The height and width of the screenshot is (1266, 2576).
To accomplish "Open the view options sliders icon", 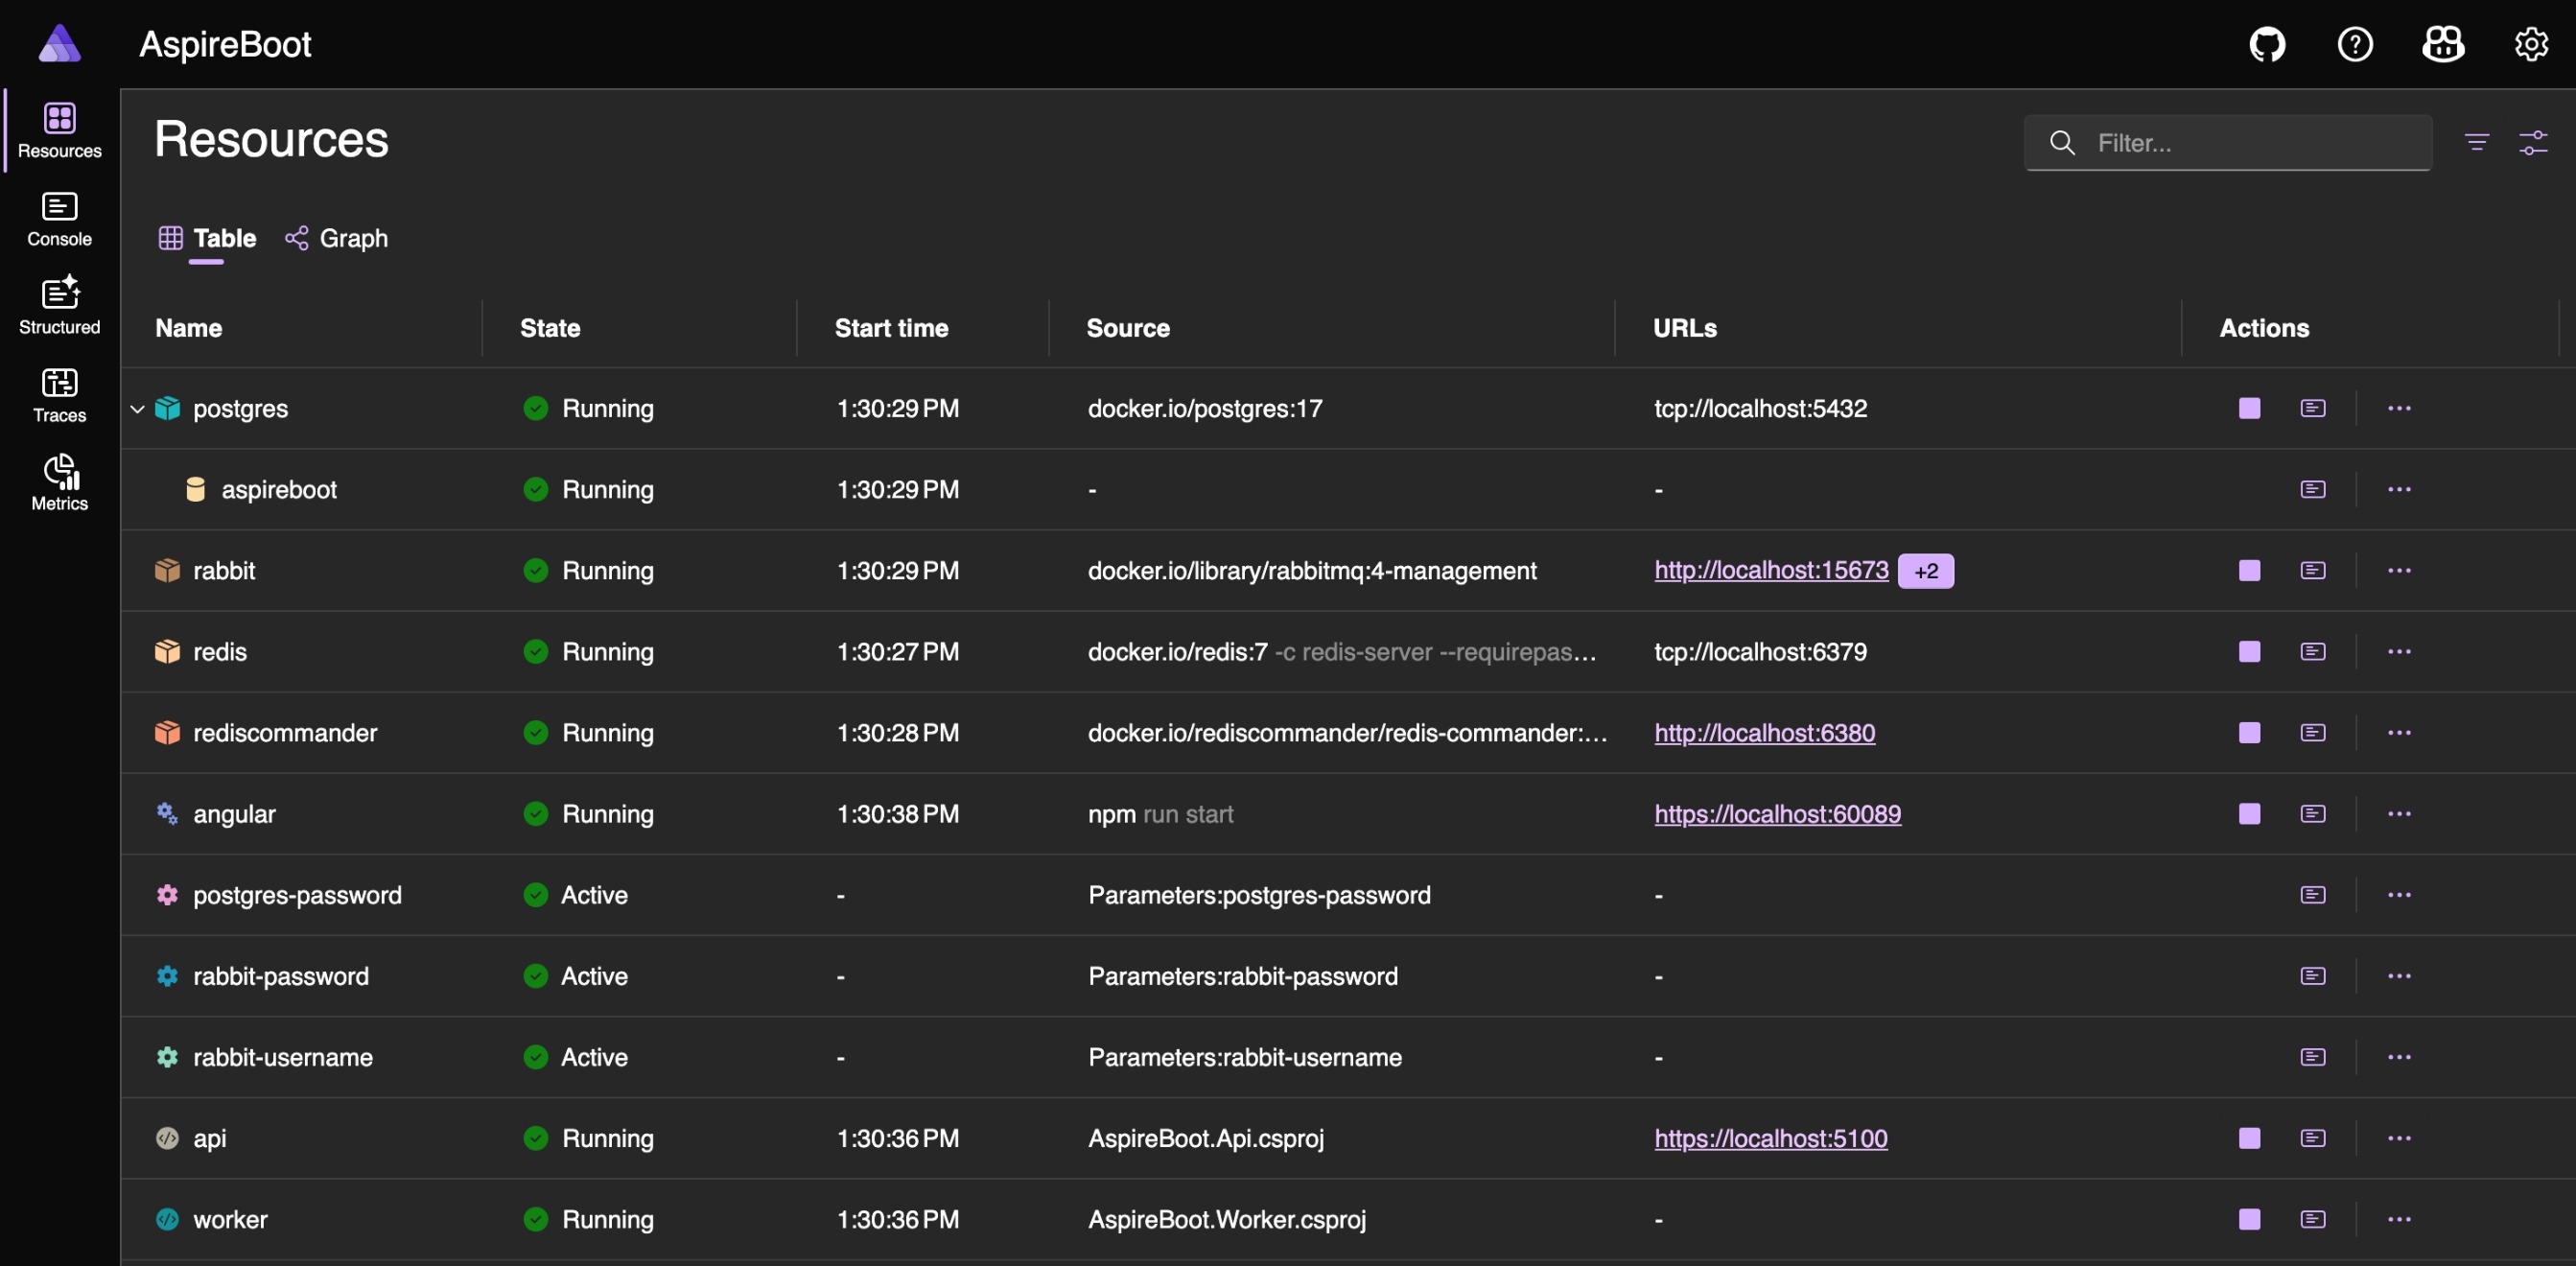I will point(2533,143).
